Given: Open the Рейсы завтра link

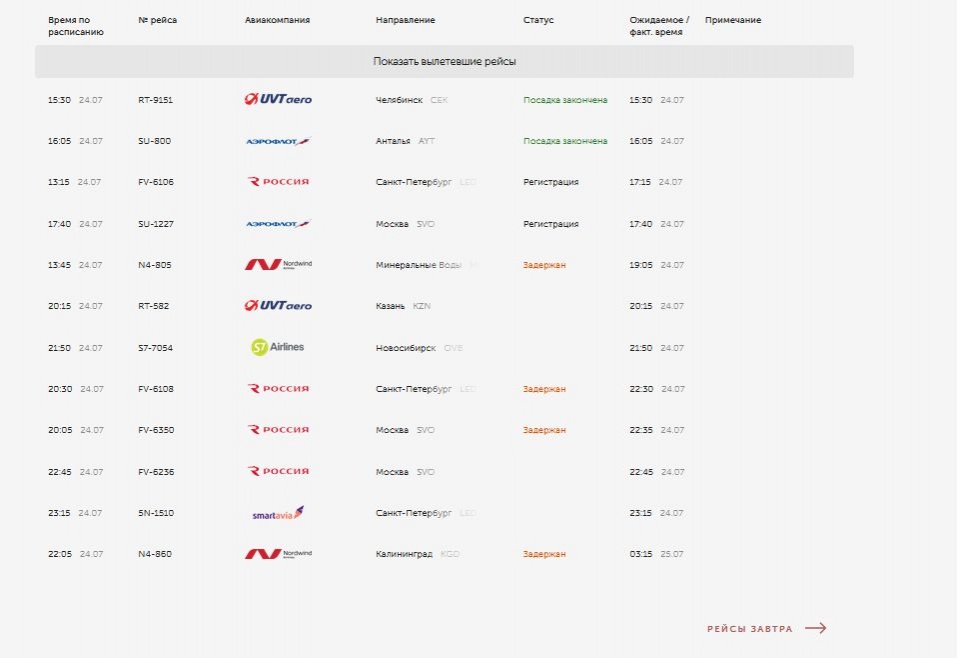Looking at the screenshot, I should point(749,629).
